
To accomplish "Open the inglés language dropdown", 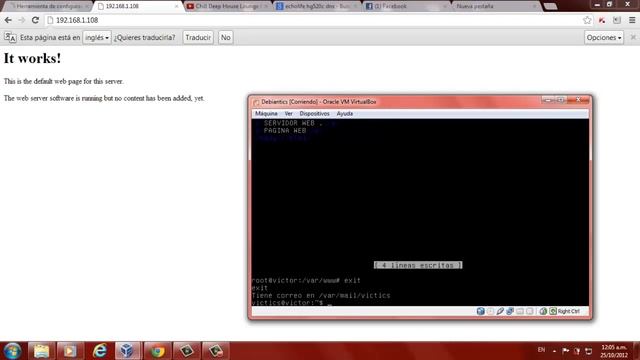I will pyautogui.click(x=97, y=38).
